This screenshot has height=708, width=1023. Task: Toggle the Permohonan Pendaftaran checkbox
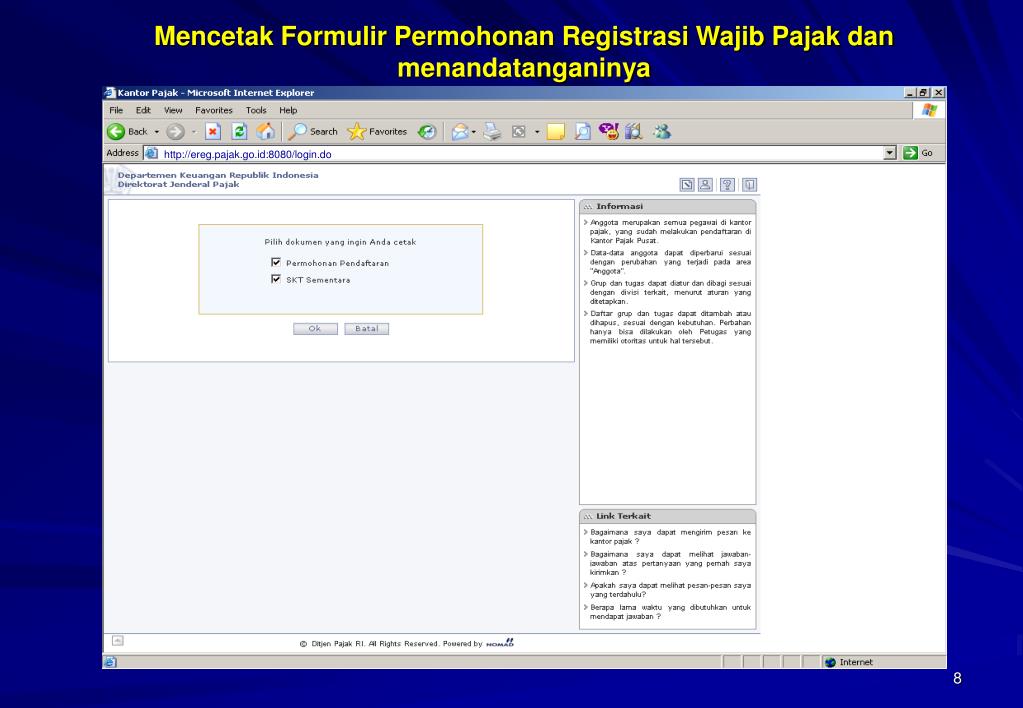(276, 262)
